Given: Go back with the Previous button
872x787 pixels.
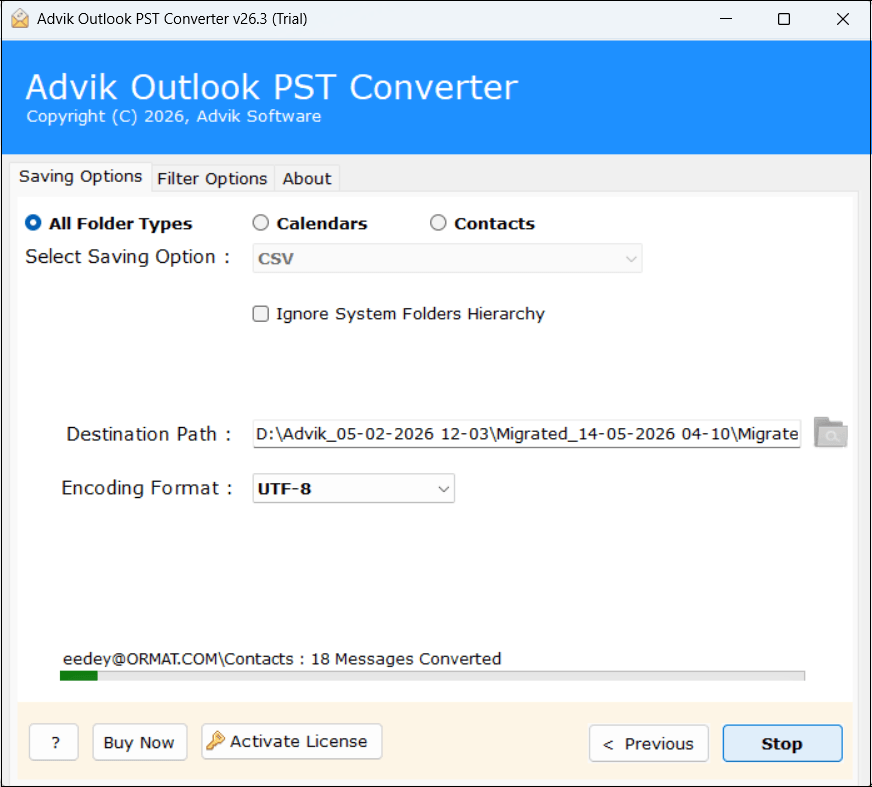Looking at the screenshot, I should 649,743.
